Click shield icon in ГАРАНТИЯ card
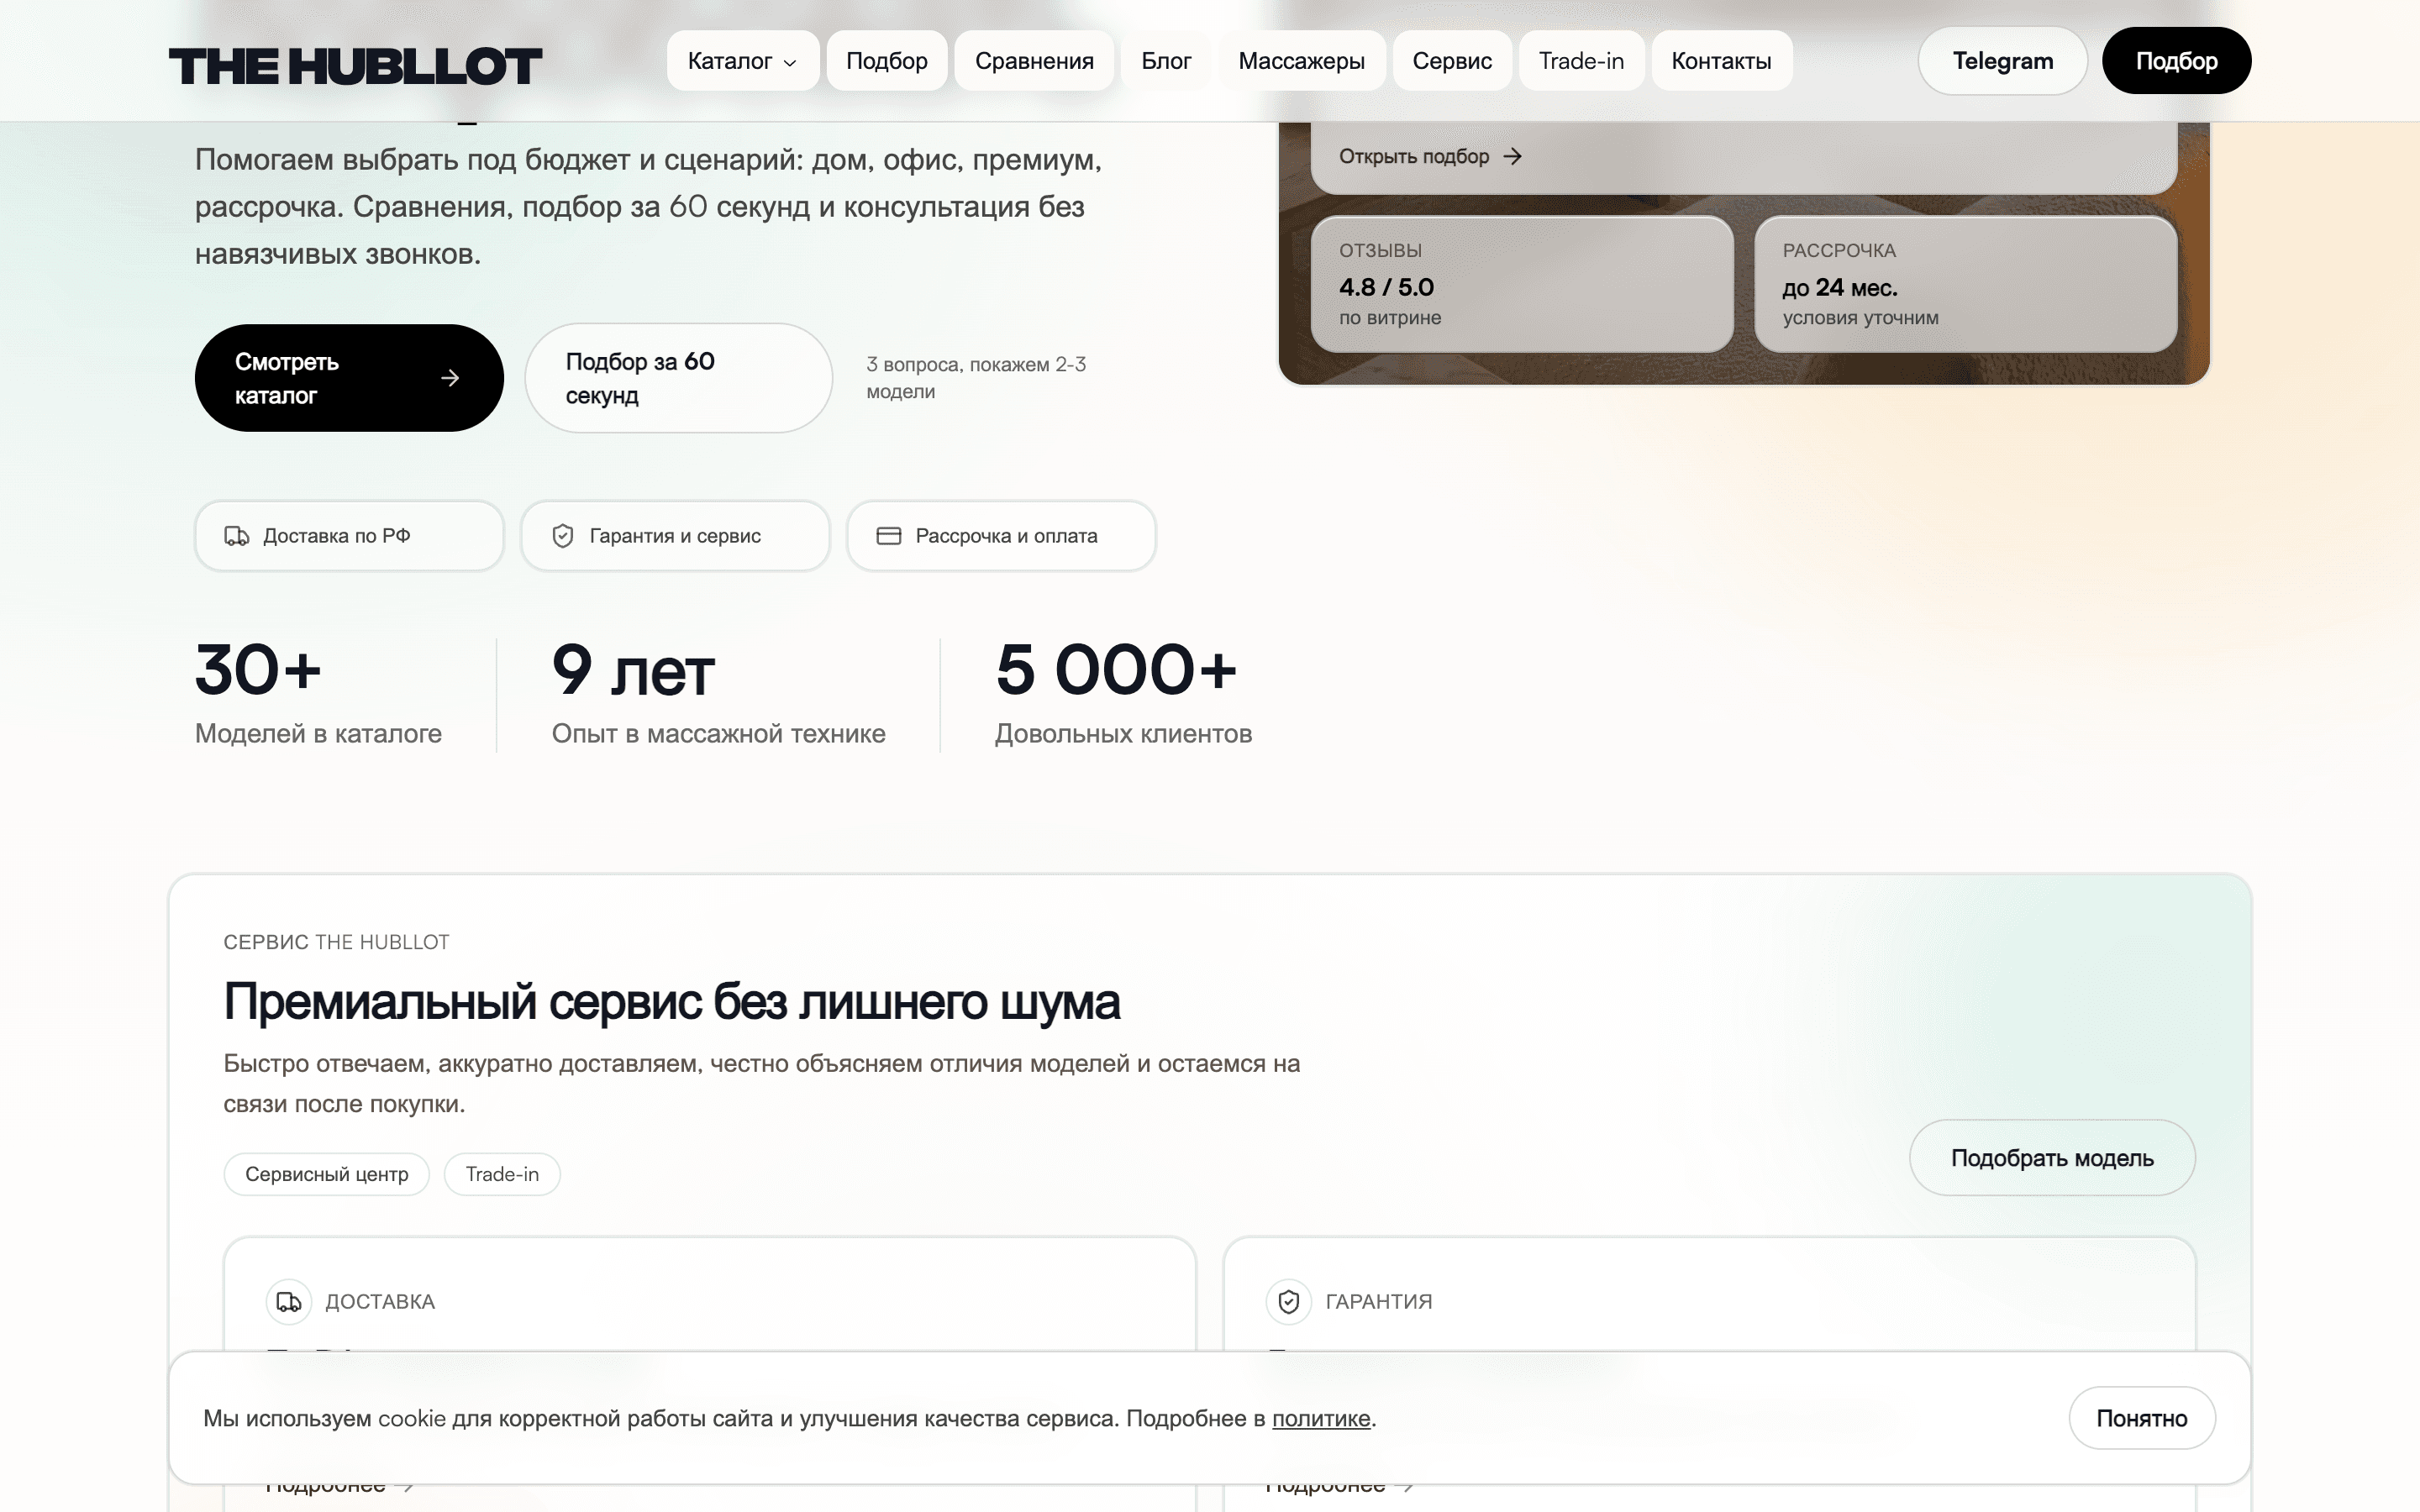 [x=1289, y=1302]
